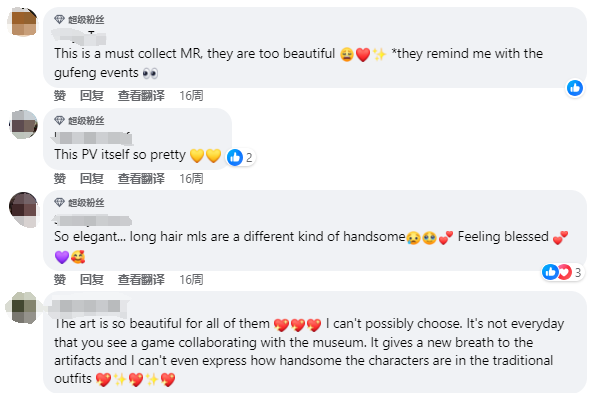The image size is (610, 393).
Task: Reply (回复) to the "must collect MR" comment
Action: pyautogui.click(x=91, y=96)
